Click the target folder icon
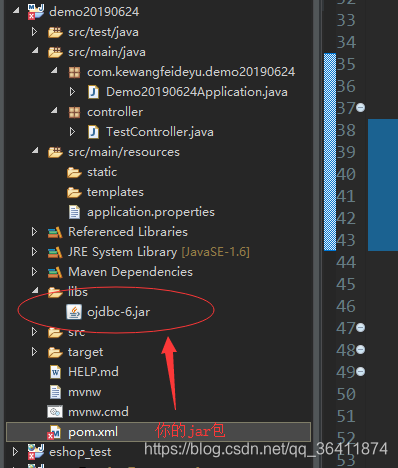 pos(55,352)
